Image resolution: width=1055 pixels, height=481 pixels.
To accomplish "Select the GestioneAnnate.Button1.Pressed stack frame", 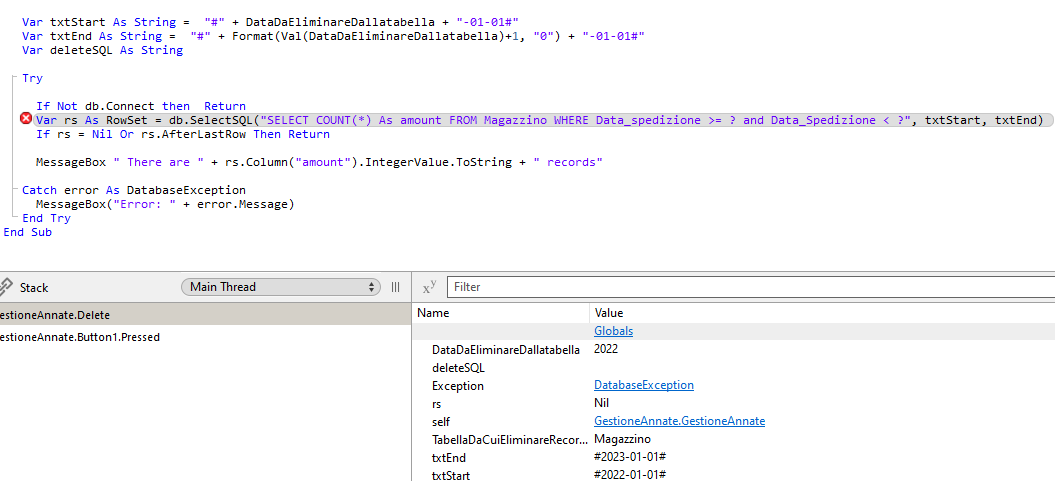I will tap(80, 337).
